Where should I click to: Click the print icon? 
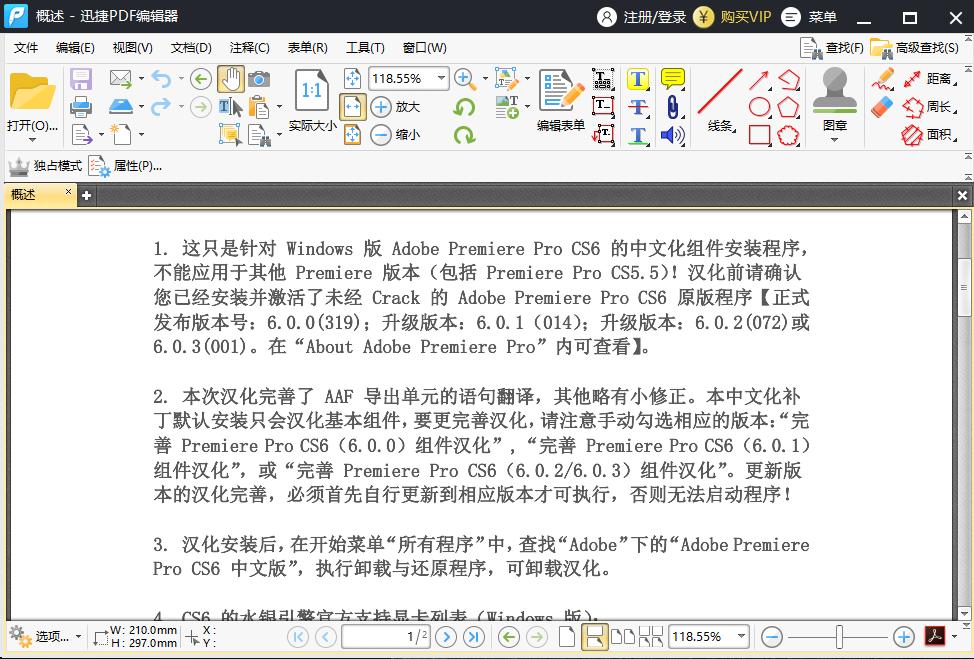coord(81,107)
